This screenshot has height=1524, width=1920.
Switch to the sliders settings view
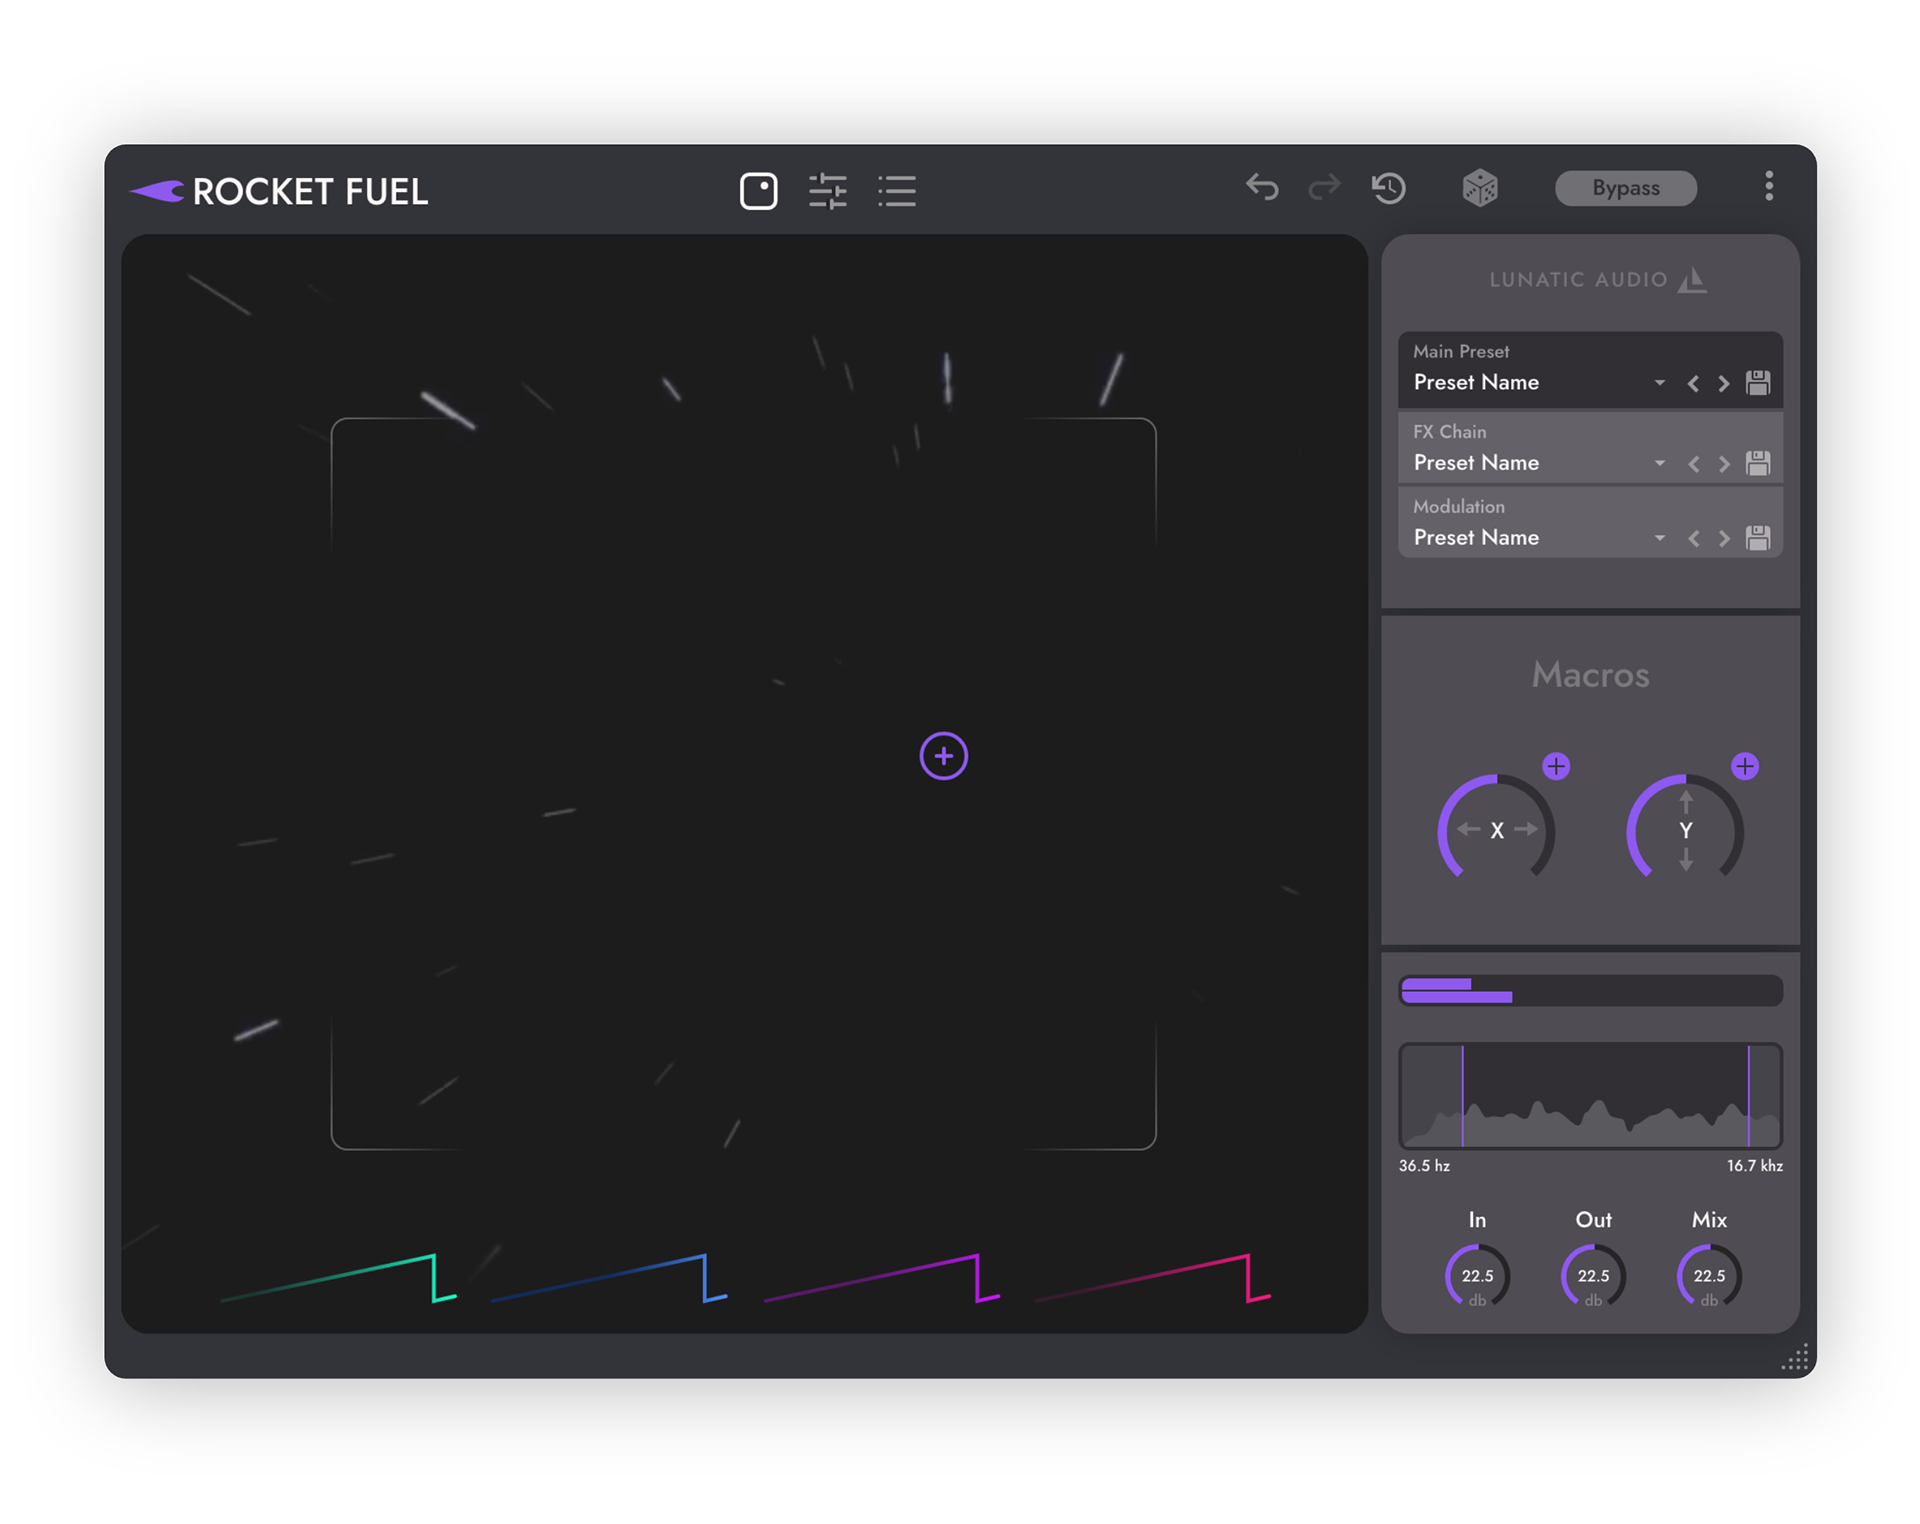[x=827, y=190]
